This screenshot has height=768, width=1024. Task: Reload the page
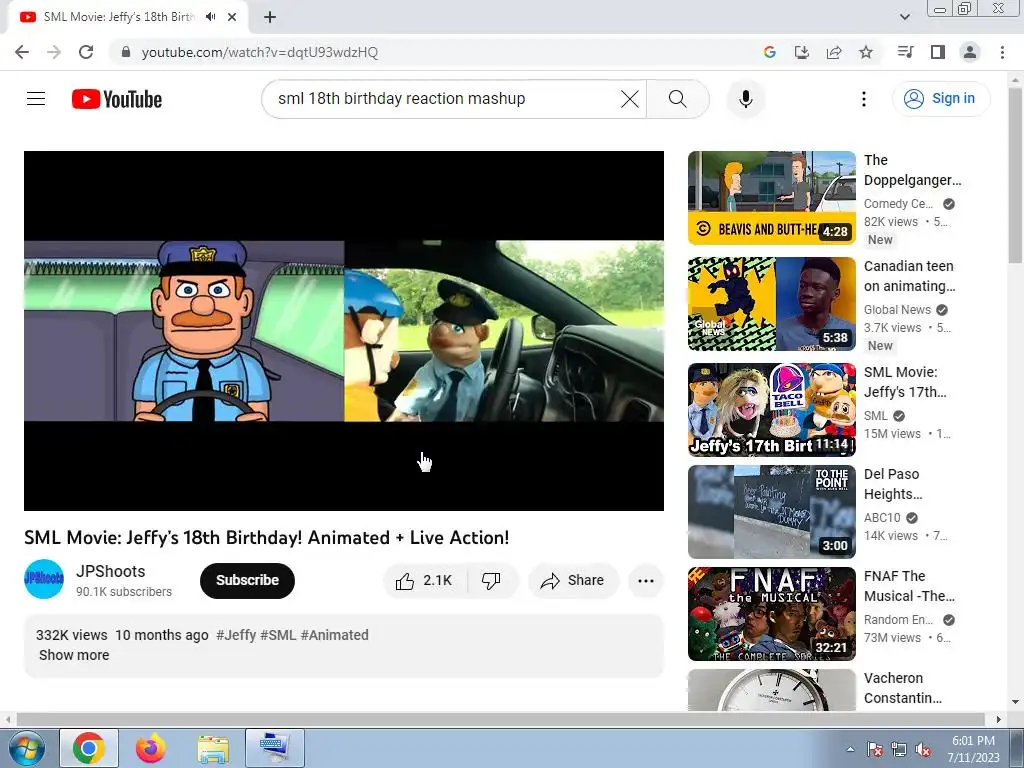coord(86,52)
